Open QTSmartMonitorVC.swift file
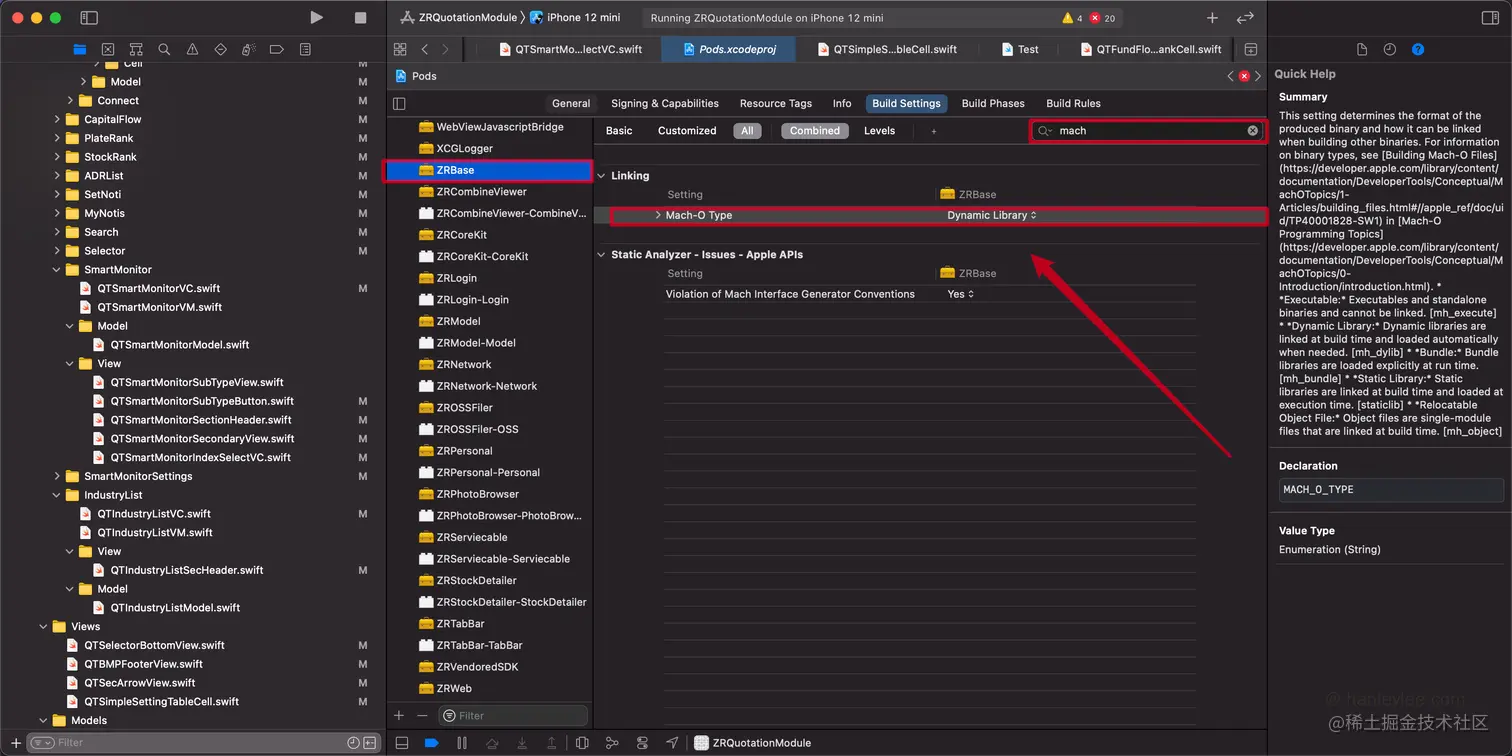Viewport: 1512px width, 756px height. [158, 289]
